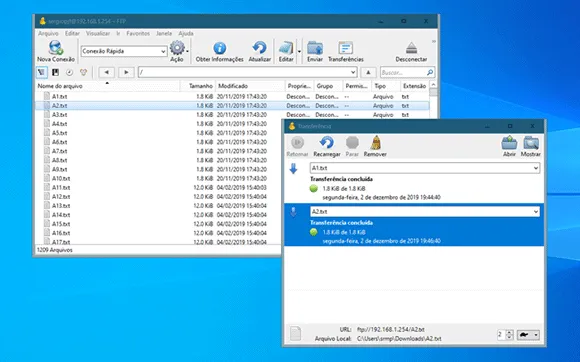This screenshot has width=580, height=362.
Task: Open the Editar menu
Action: click(x=72, y=33)
